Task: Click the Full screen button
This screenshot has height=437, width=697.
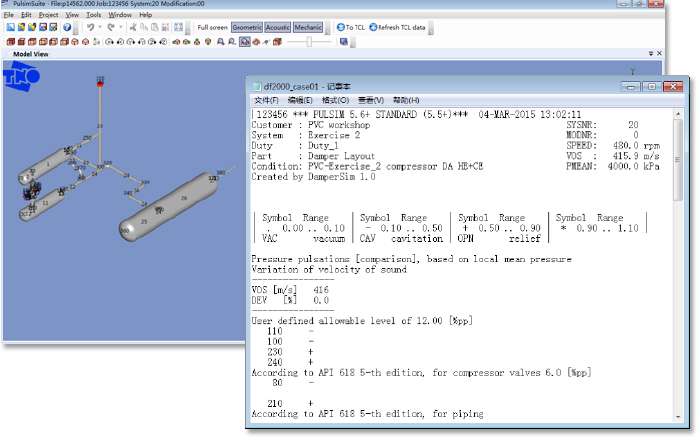Action: (212, 28)
